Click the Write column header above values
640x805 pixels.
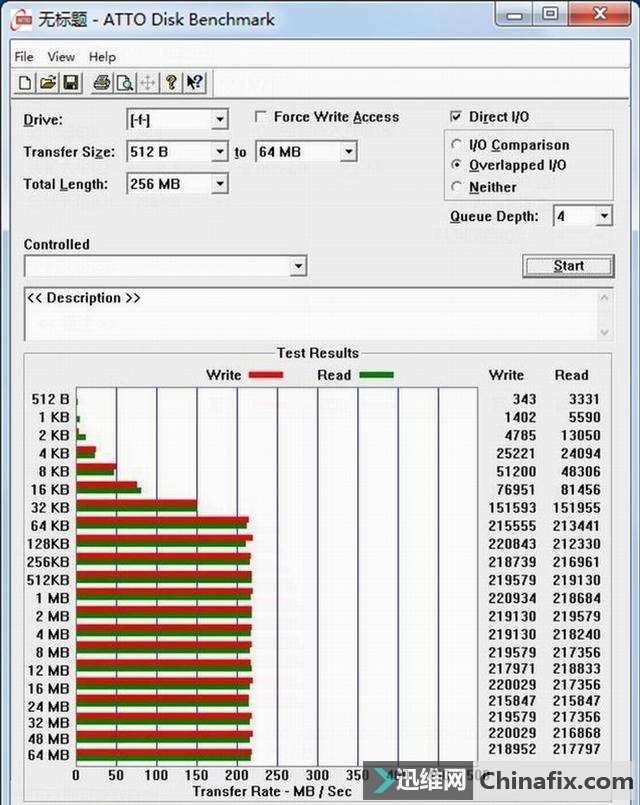(506, 375)
